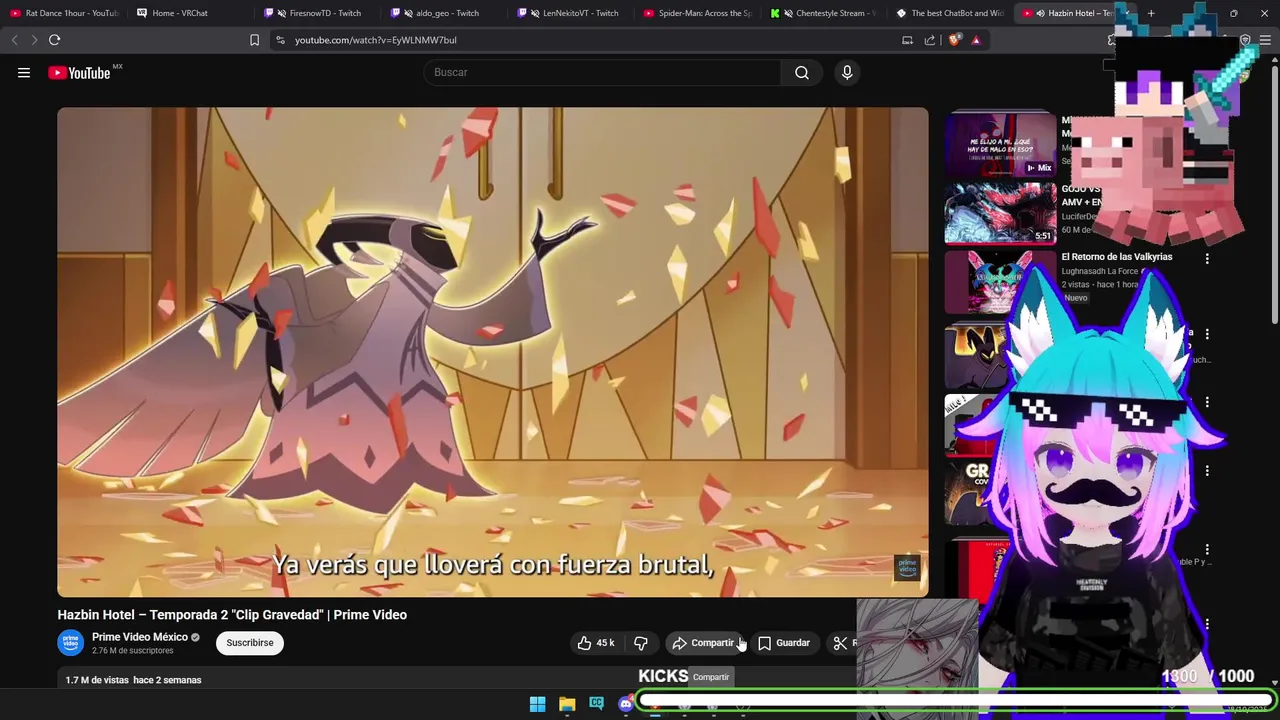Image resolution: width=1280 pixels, height=720 pixels.
Task: Click the scissors clip button
Action: pyautogui.click(x=840, y=643)
